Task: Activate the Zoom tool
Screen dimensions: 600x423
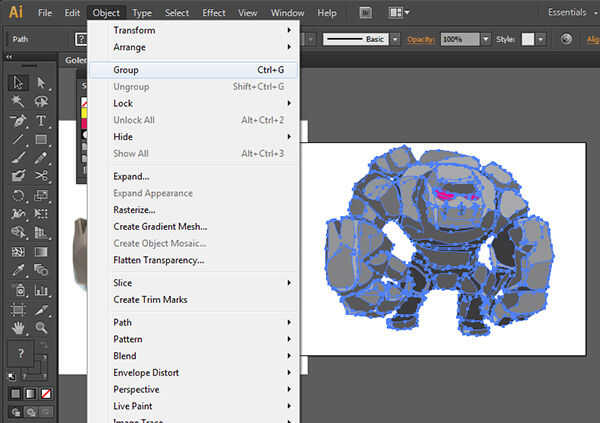Action: click(x=41, y=328)
